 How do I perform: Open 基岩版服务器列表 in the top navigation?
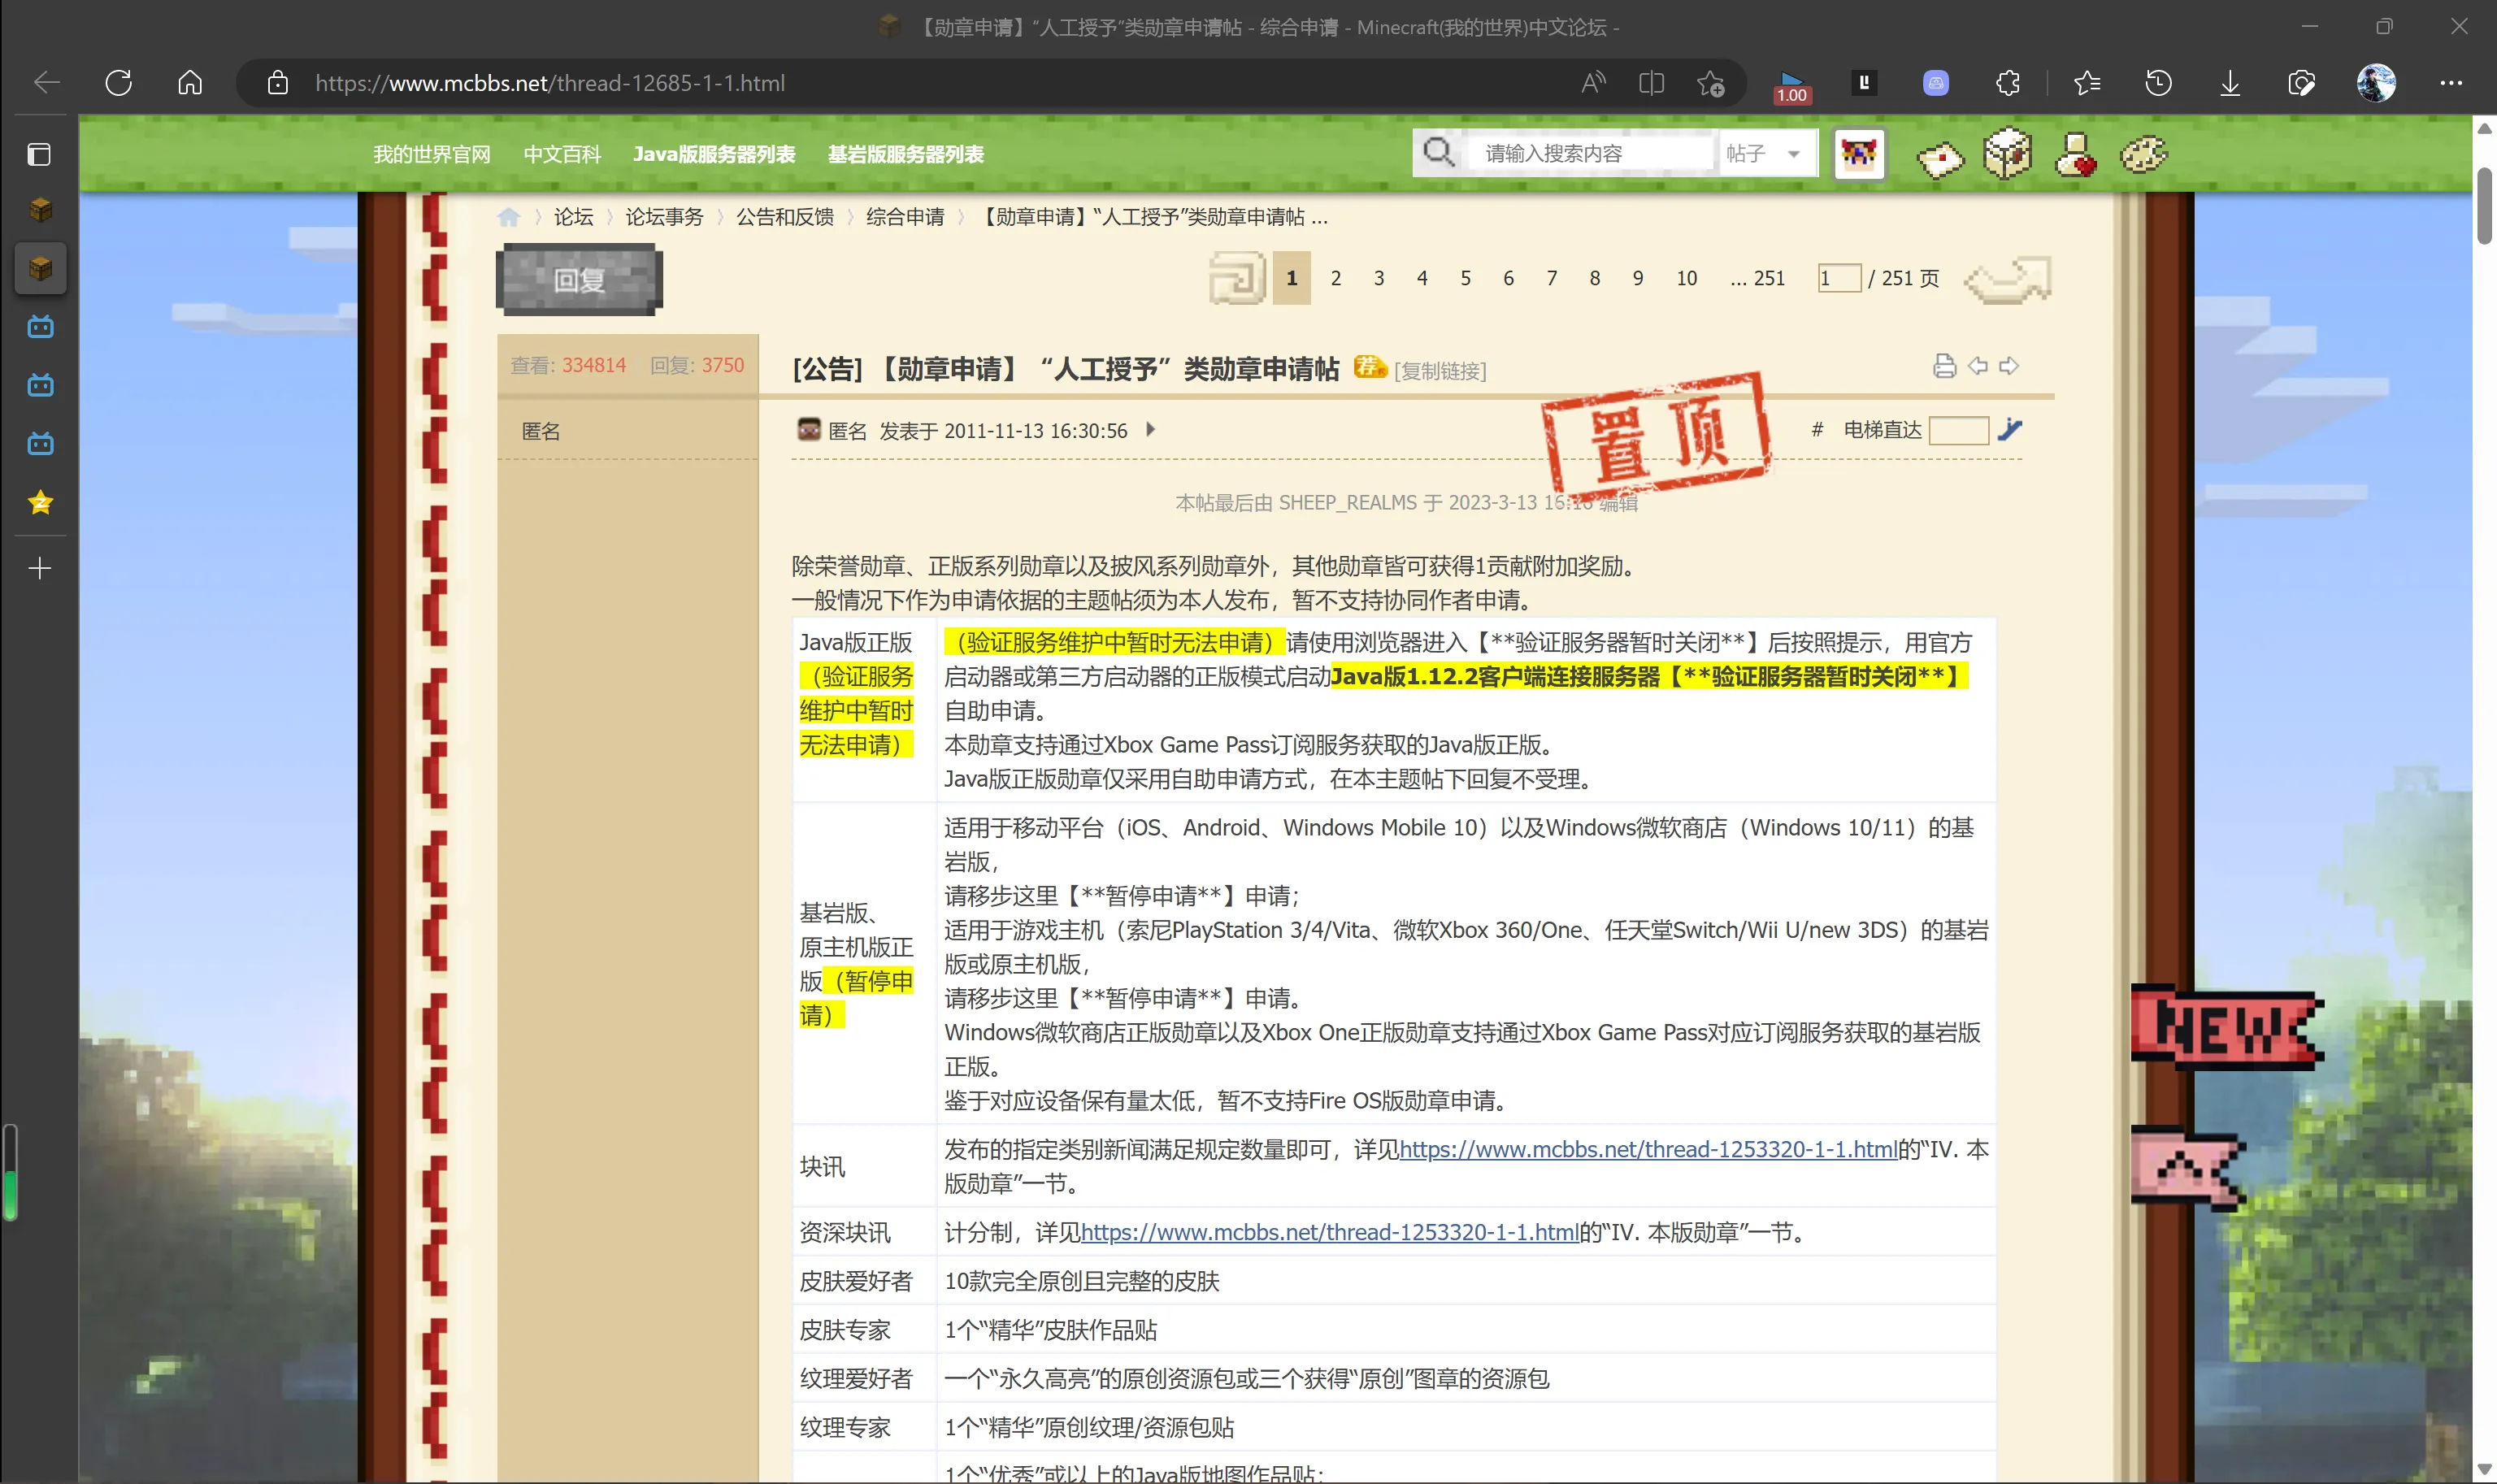click(905, 154)
